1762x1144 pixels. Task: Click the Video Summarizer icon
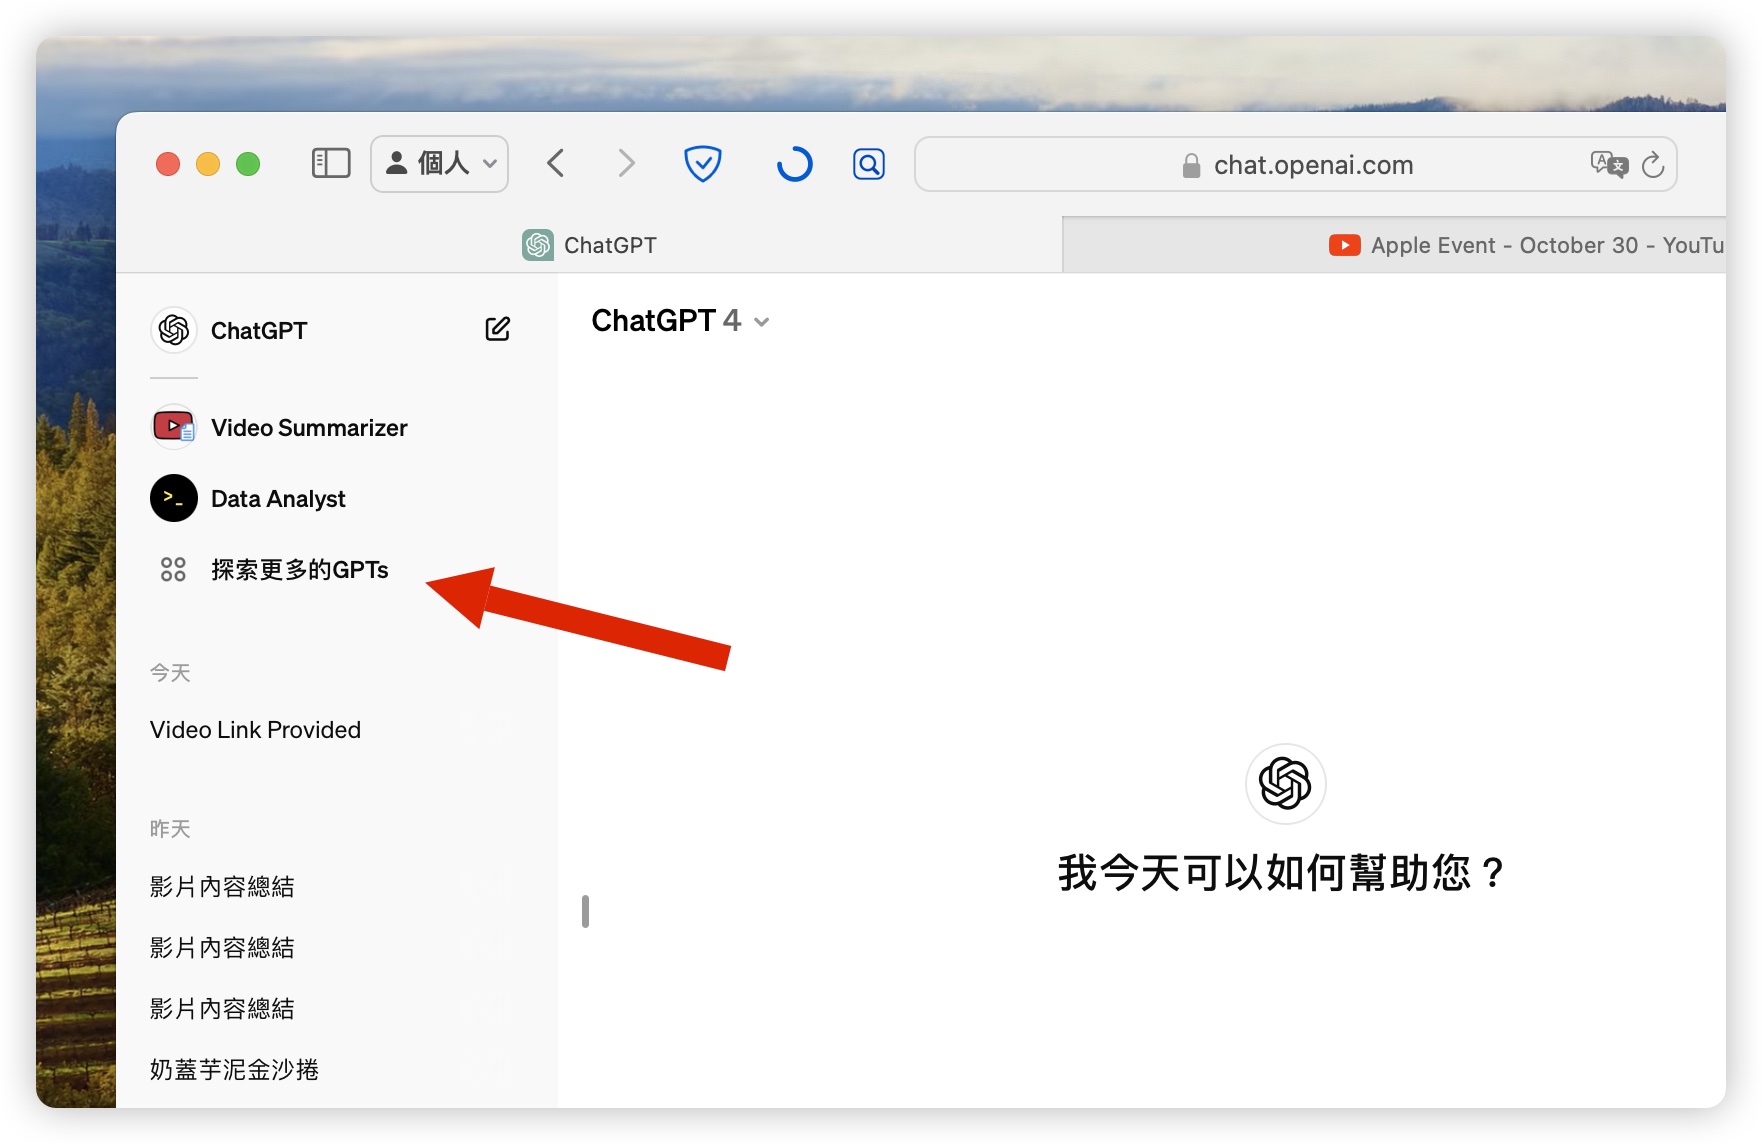click(x=174, y=427)
